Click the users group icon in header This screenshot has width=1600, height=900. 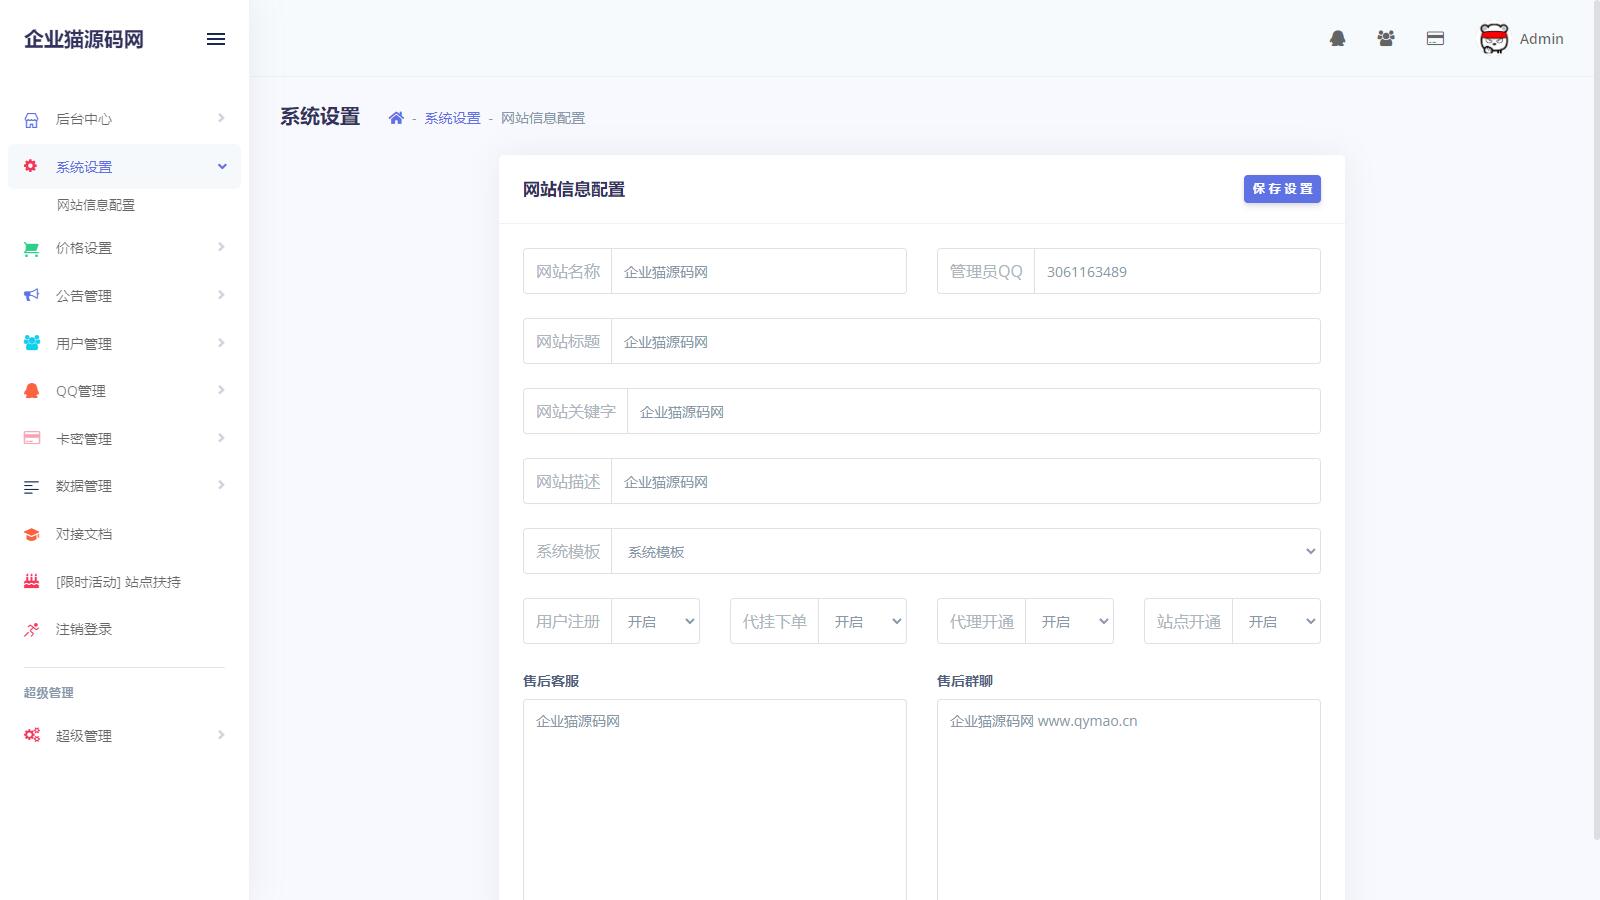click(x=1385, y=39)
